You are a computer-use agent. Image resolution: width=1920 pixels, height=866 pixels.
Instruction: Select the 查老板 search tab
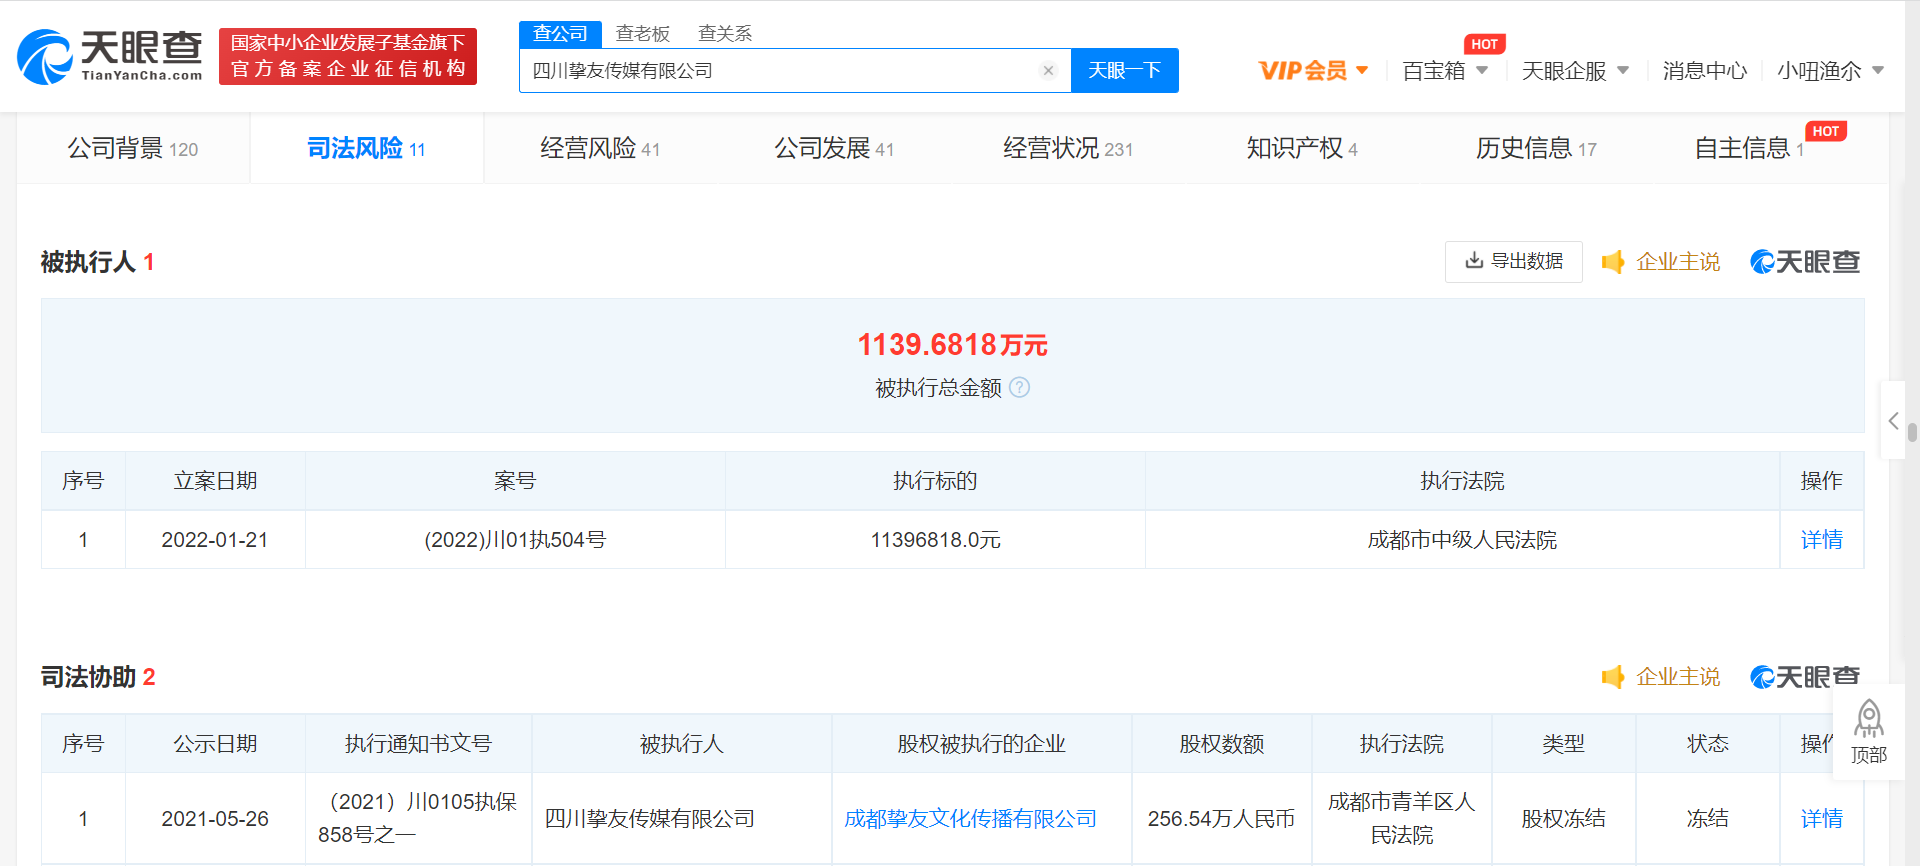[x=642, y=34]
